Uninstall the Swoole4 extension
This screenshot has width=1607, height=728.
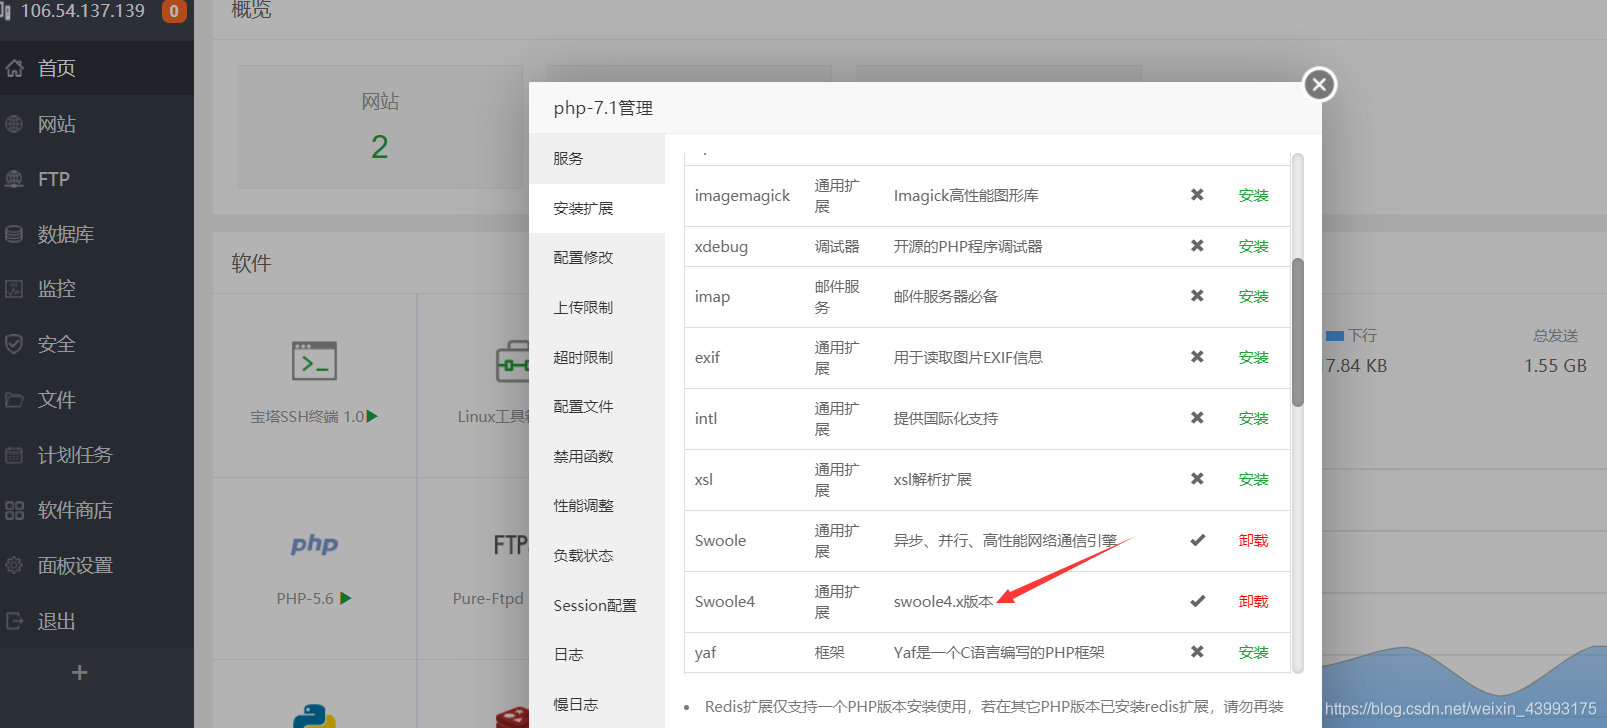[1253, 602]
